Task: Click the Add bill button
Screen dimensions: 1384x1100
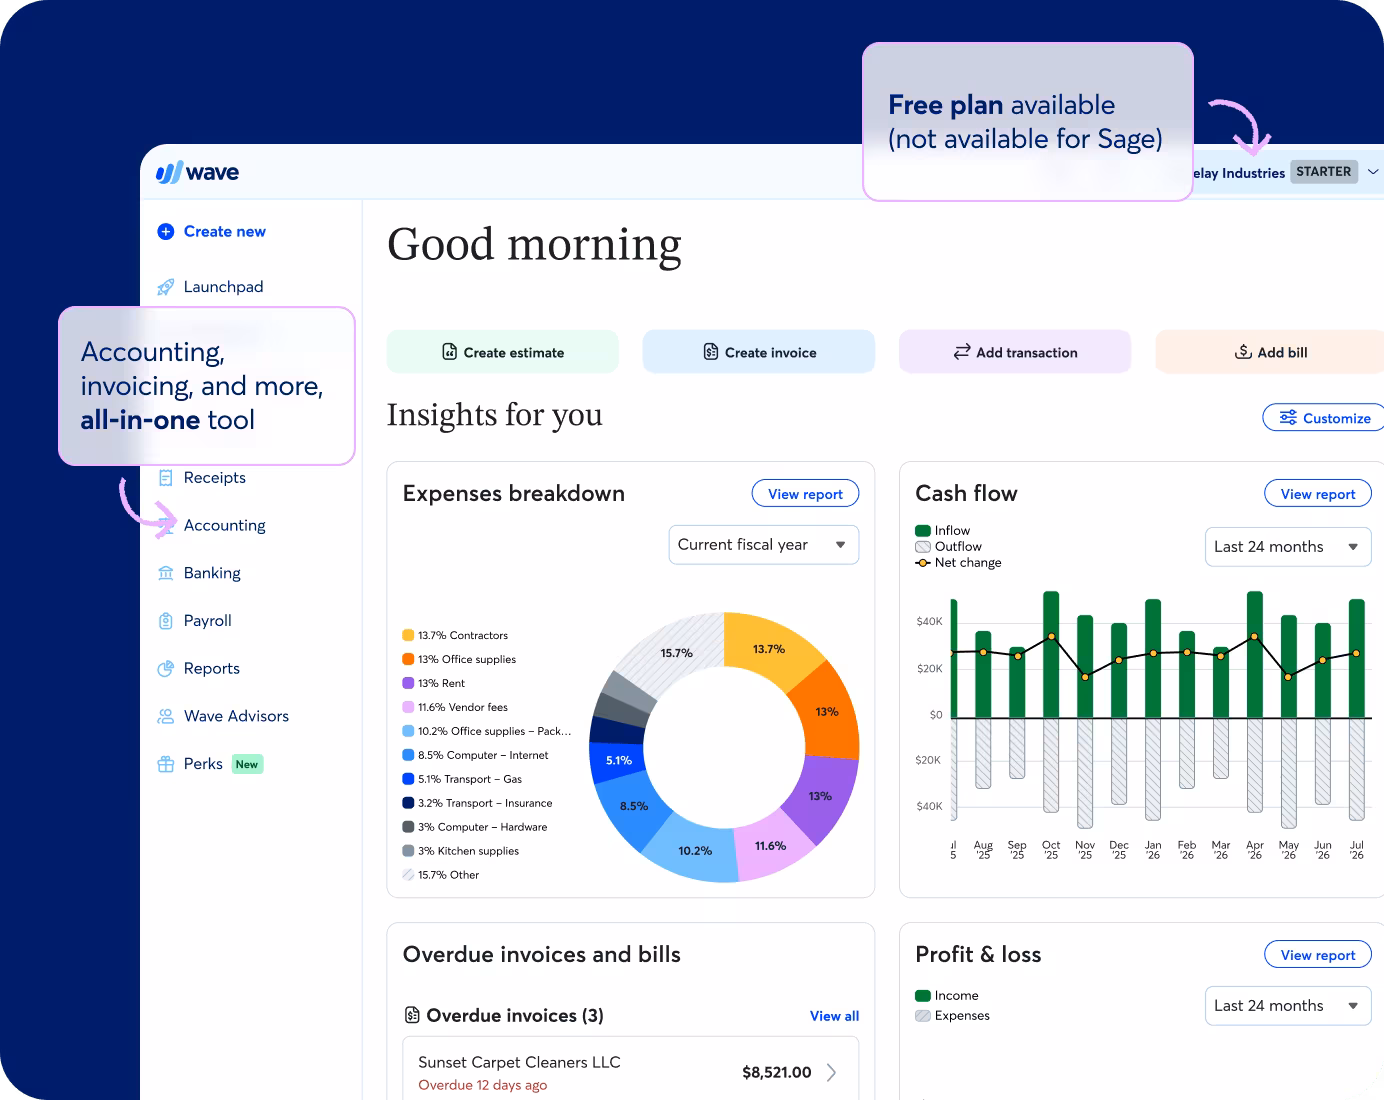Action: tap(1270, 352)
